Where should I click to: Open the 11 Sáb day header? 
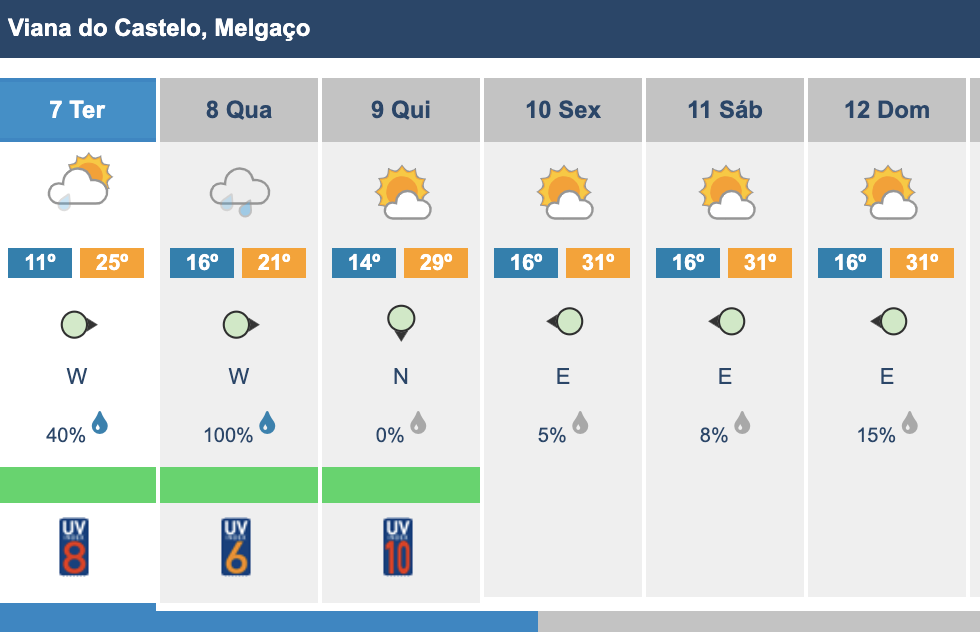point(725,110)
